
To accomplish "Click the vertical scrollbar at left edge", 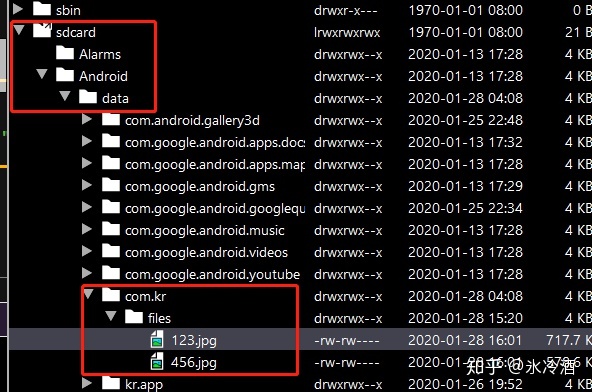I will pyautogui.click(x=3, y=65).
